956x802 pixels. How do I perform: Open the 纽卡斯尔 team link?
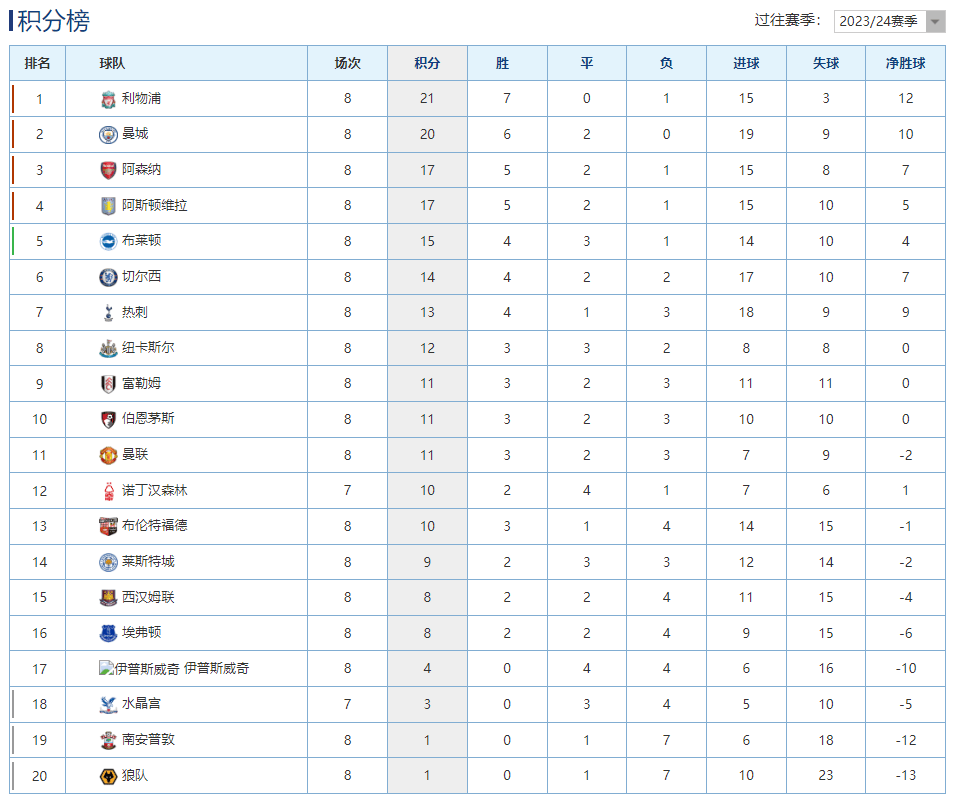pyautogui.click(x=148, y=348)
